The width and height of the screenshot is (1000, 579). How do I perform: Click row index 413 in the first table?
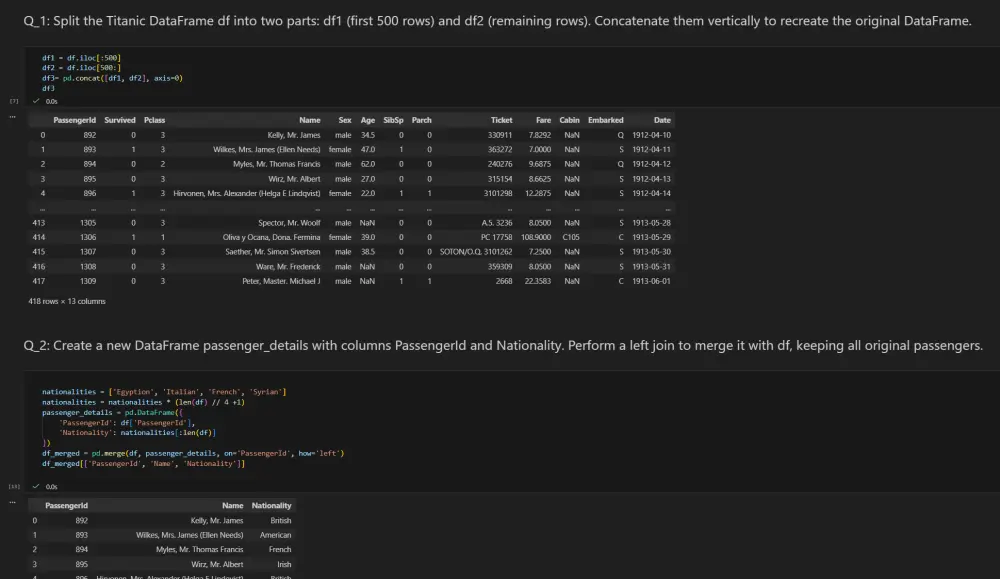click(39, 223)
